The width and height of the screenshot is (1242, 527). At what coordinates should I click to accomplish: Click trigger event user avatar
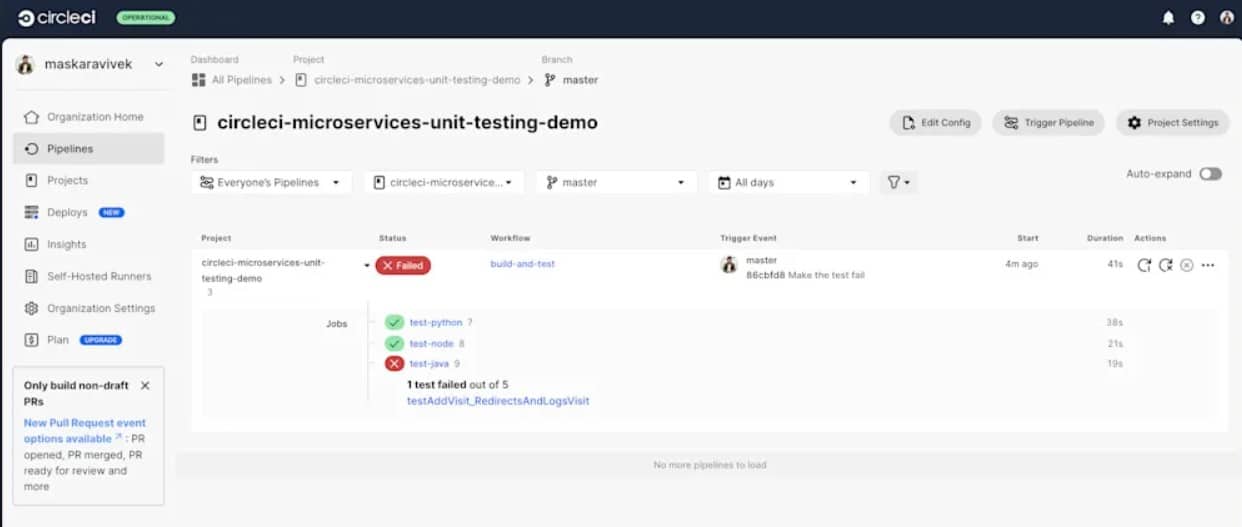(729, 265)
